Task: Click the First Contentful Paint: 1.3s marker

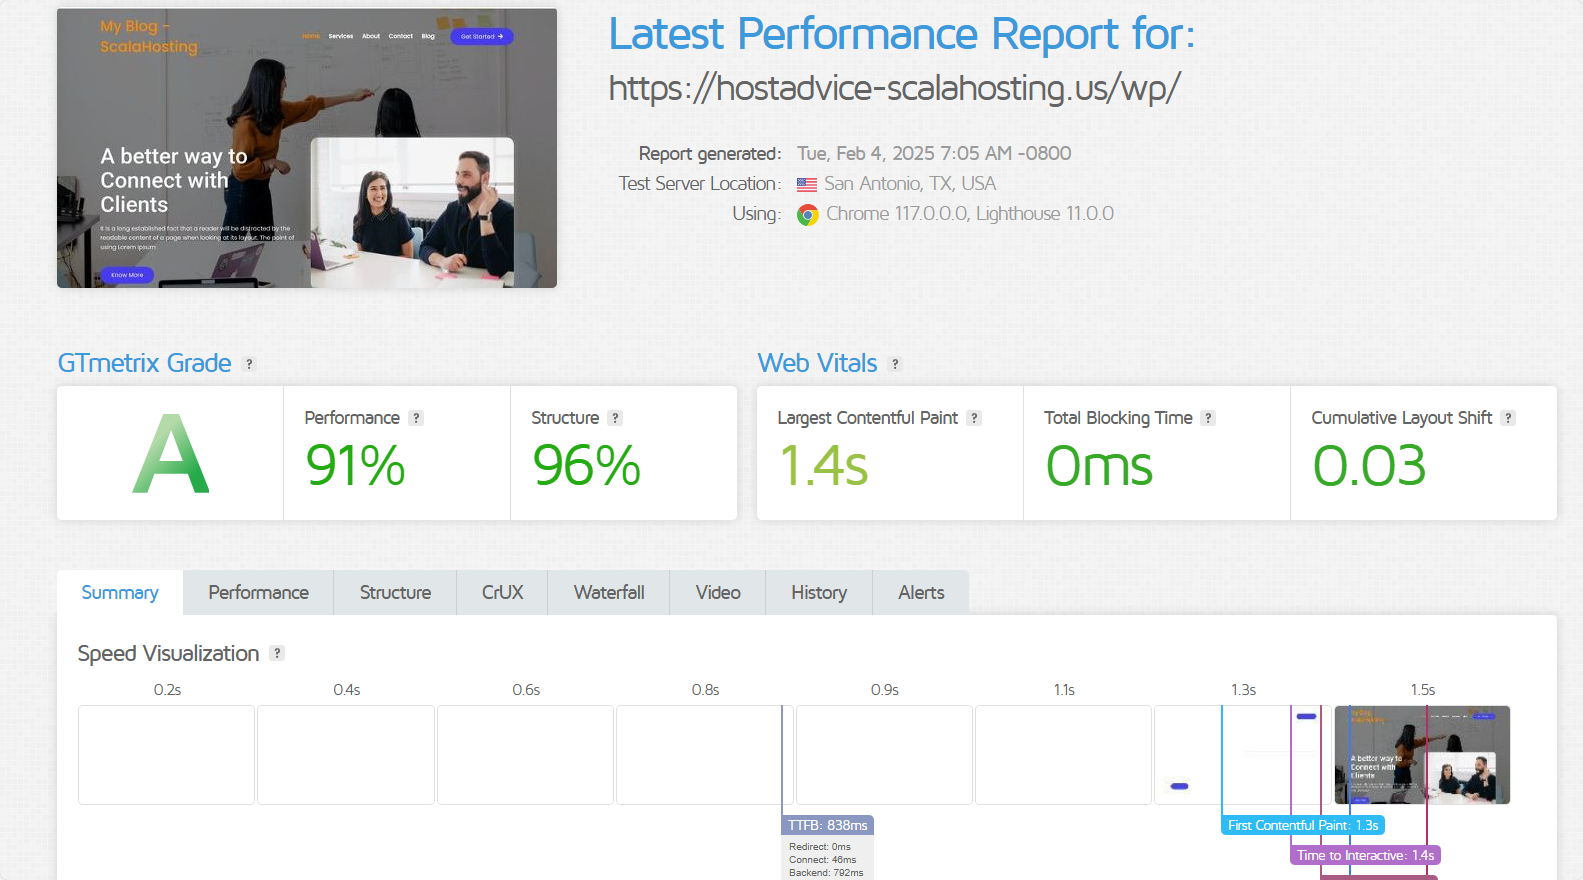Action: coord(1303,825)
